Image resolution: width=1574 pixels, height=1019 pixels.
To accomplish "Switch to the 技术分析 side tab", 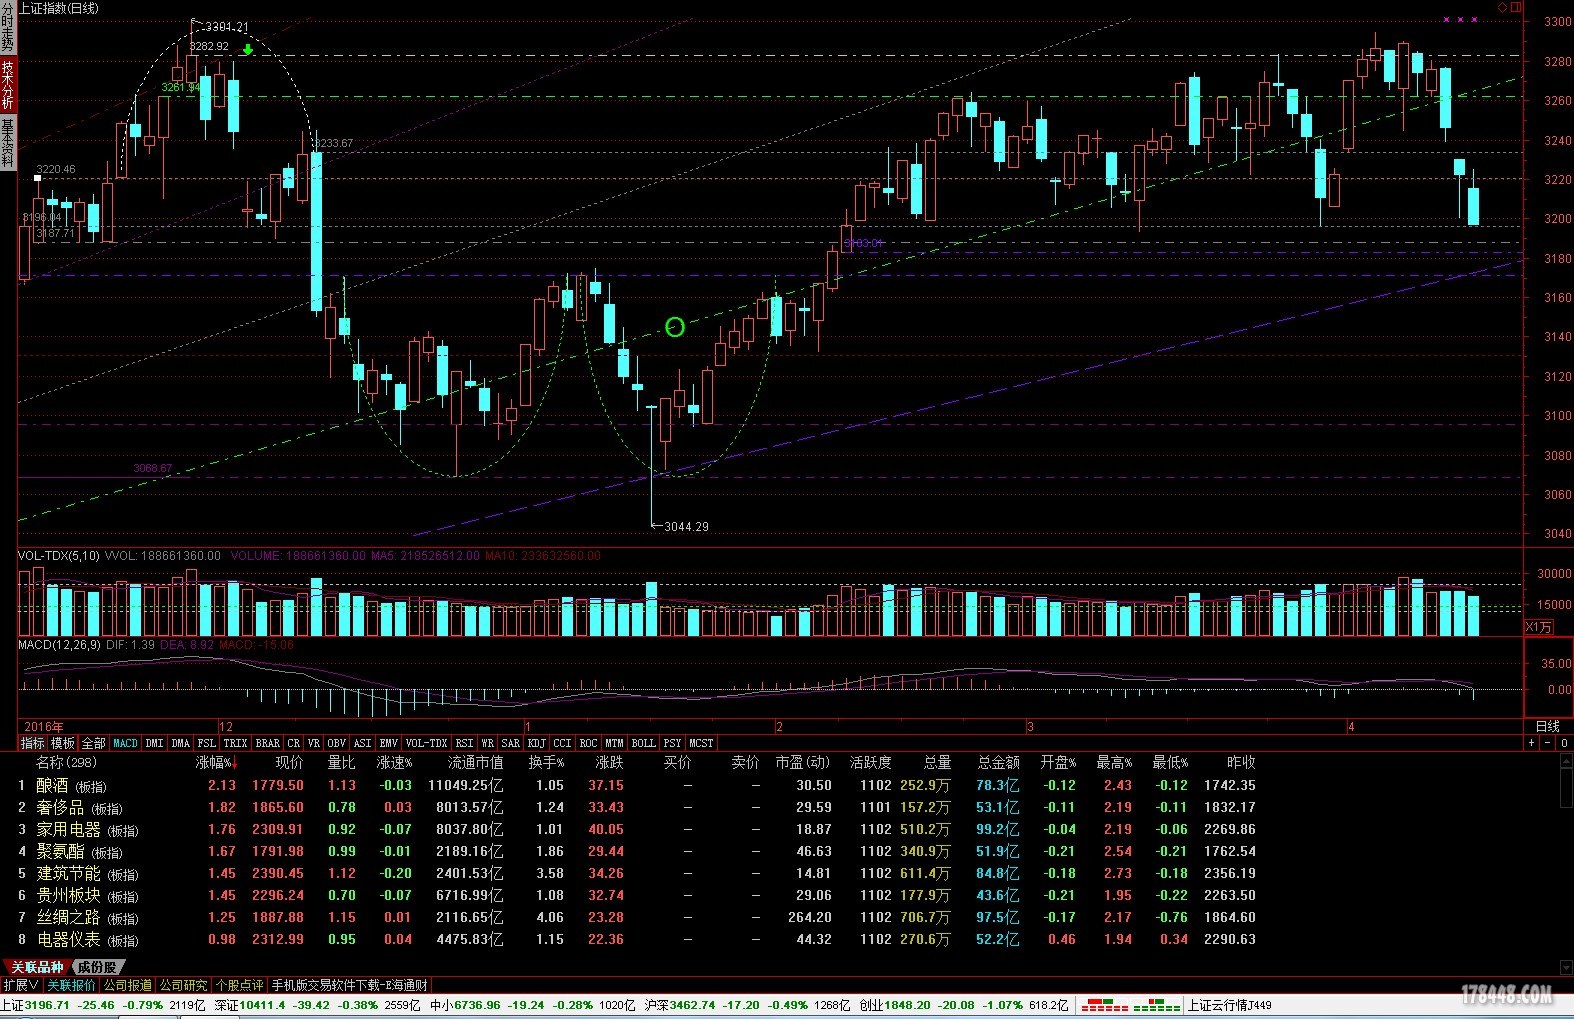I will [x=8, y=85].
